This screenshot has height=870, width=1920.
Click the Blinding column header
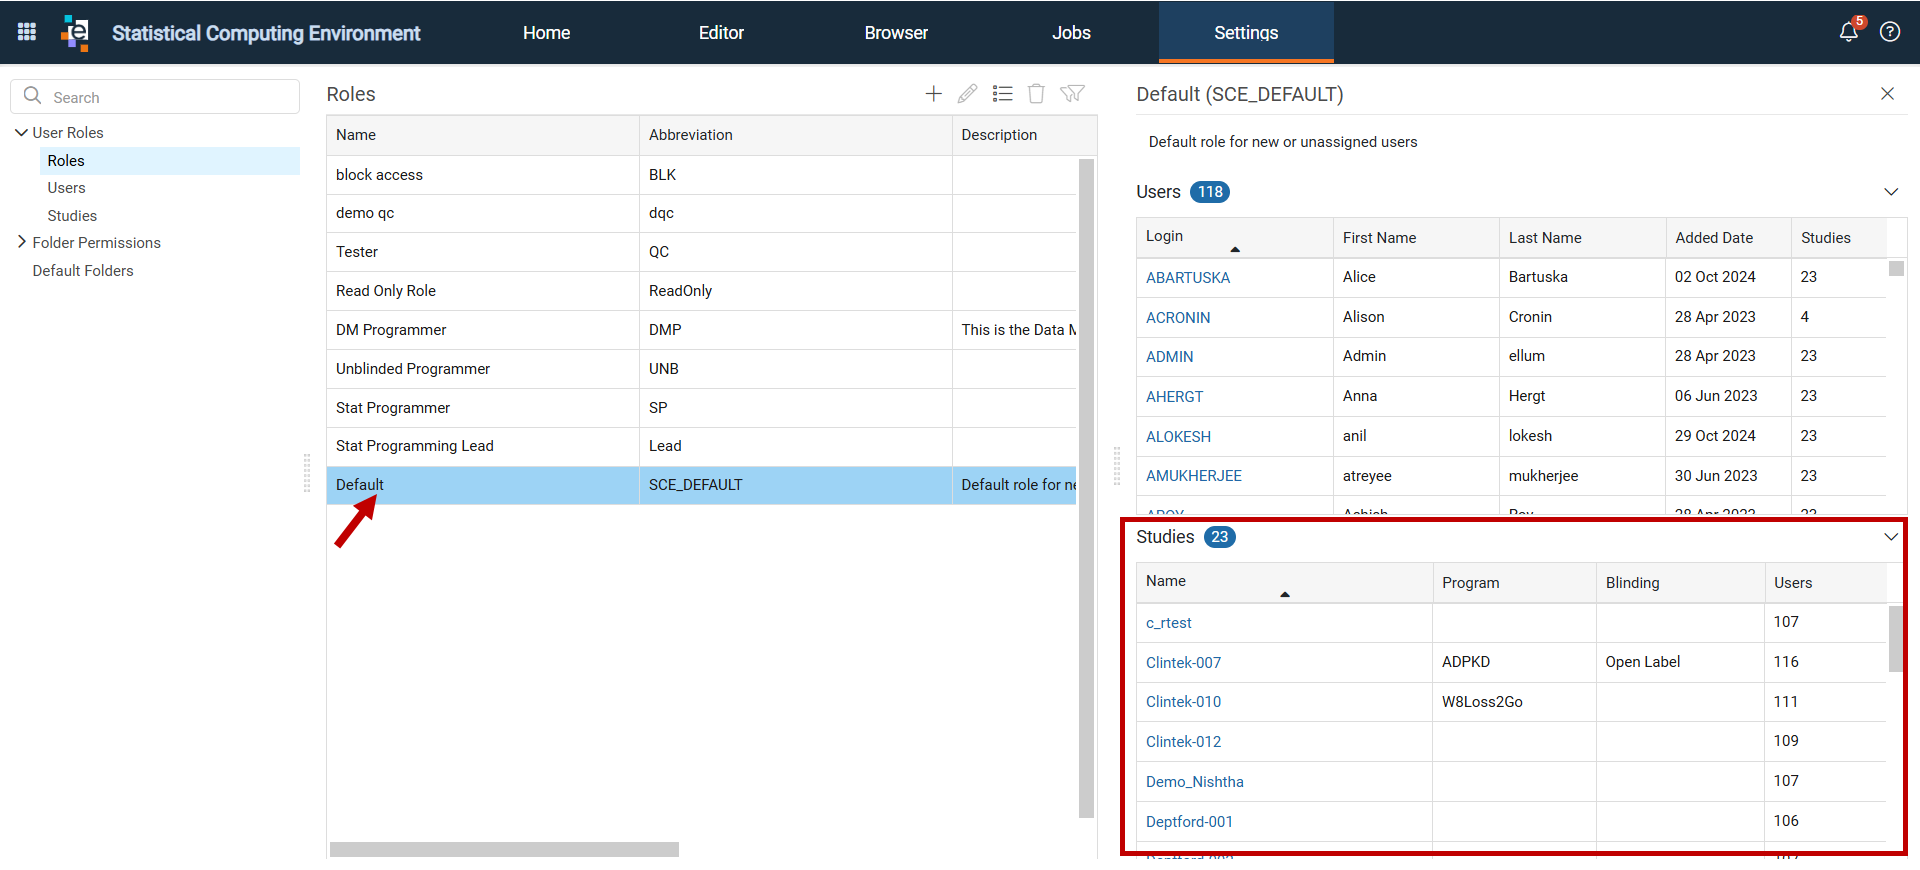point(1680,582)
